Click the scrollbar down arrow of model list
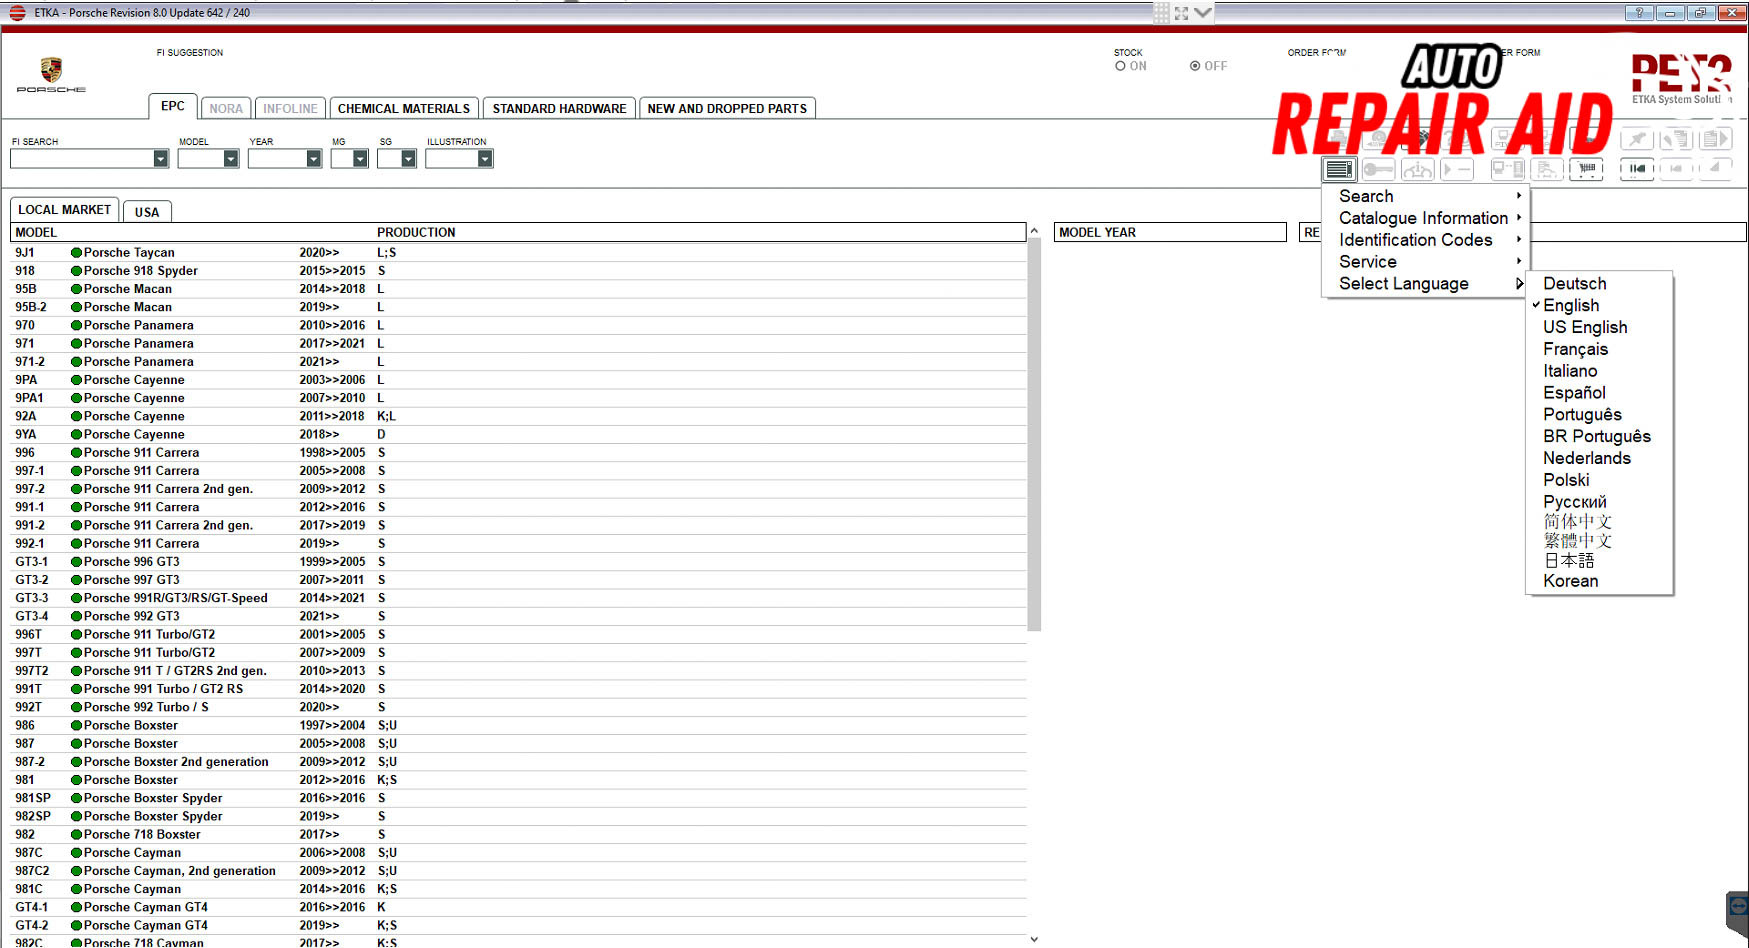This screenshot has height=948, width=1749. pyautogui.click(x=1034, y=939)
